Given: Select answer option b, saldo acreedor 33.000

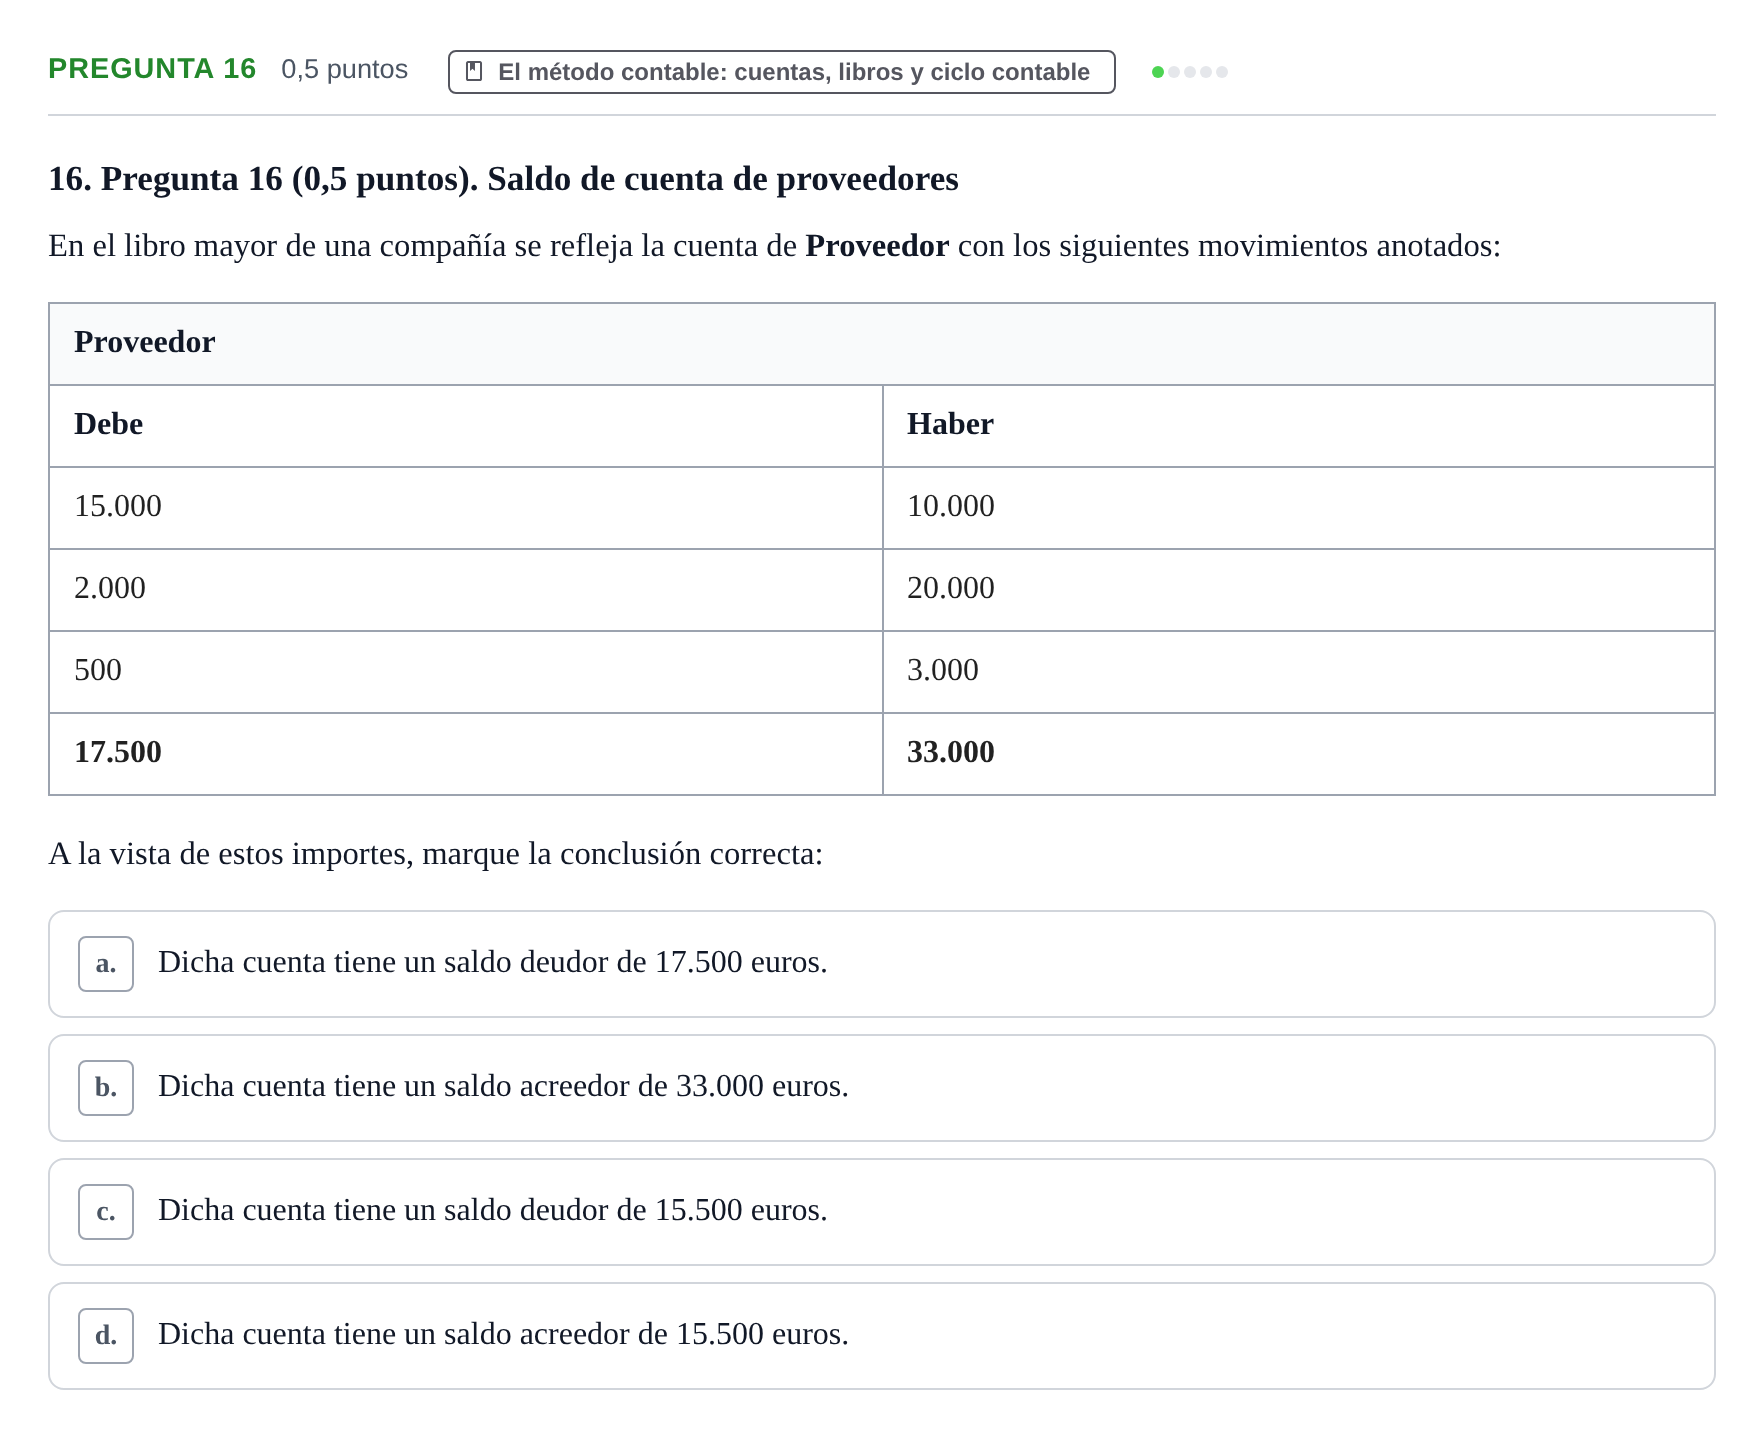Looking at the screenshot, I should pos(881,1088).
